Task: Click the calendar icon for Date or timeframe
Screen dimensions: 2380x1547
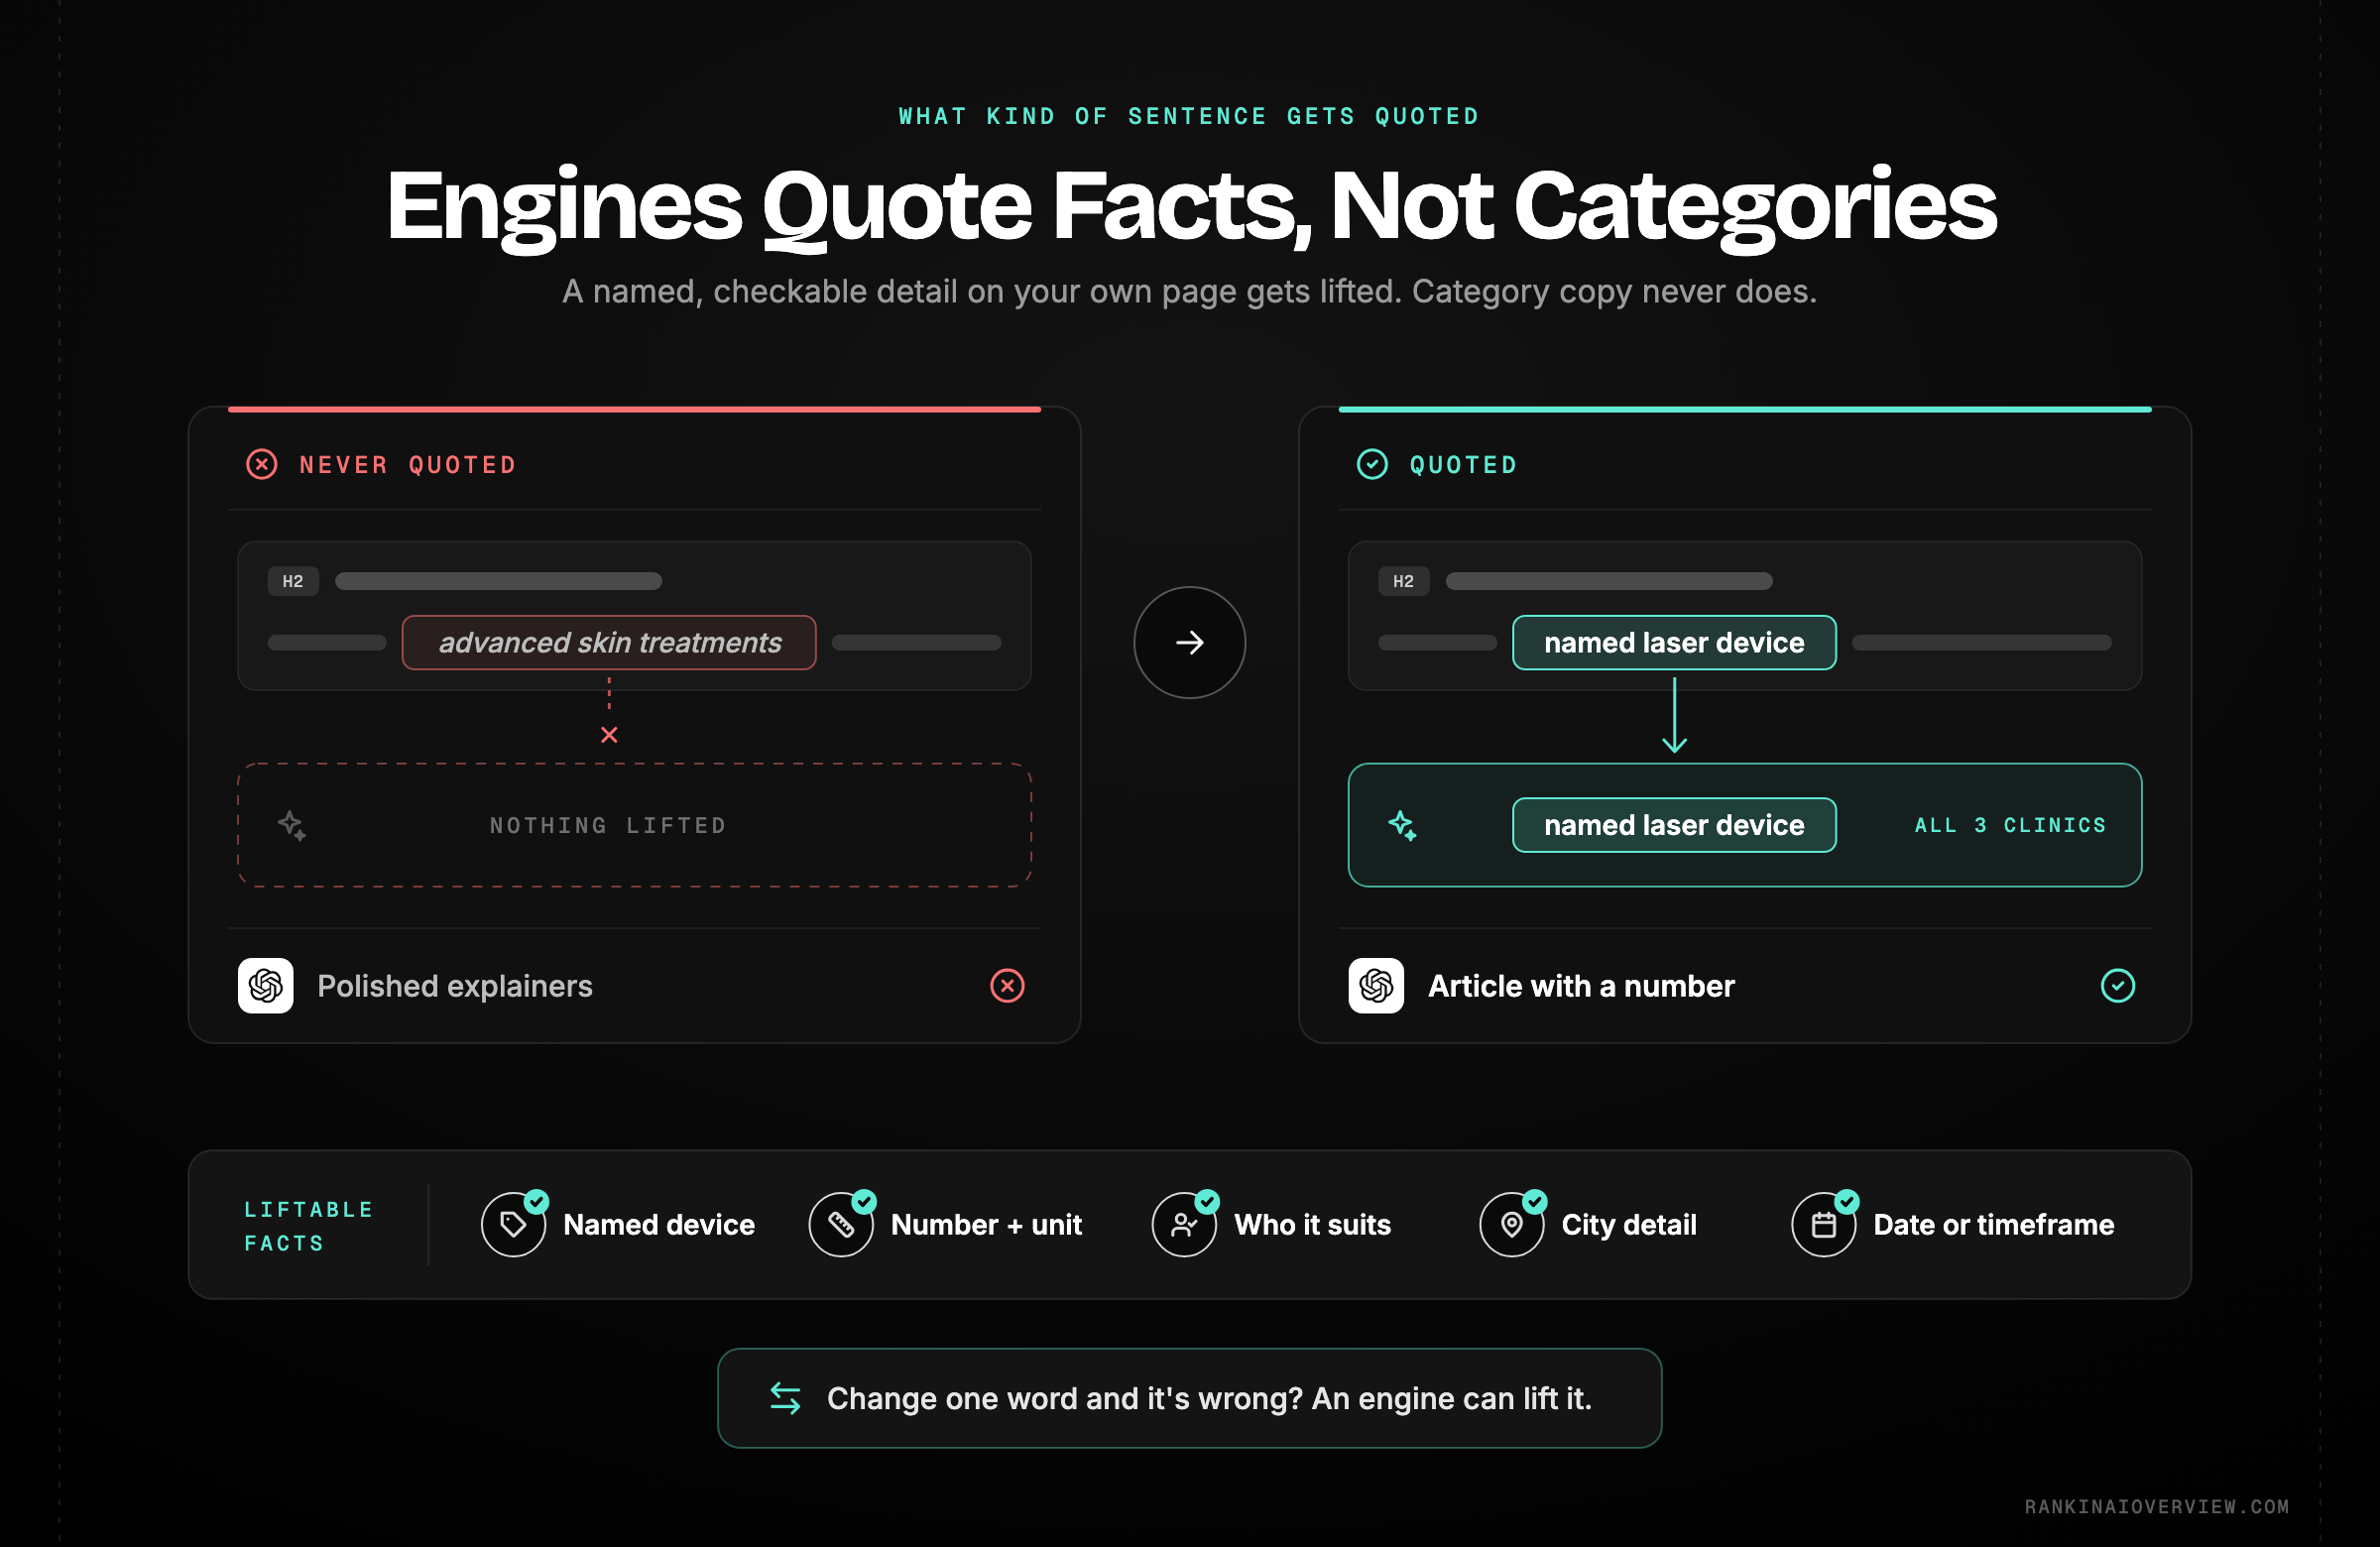Action: tap(1824, 1224)
